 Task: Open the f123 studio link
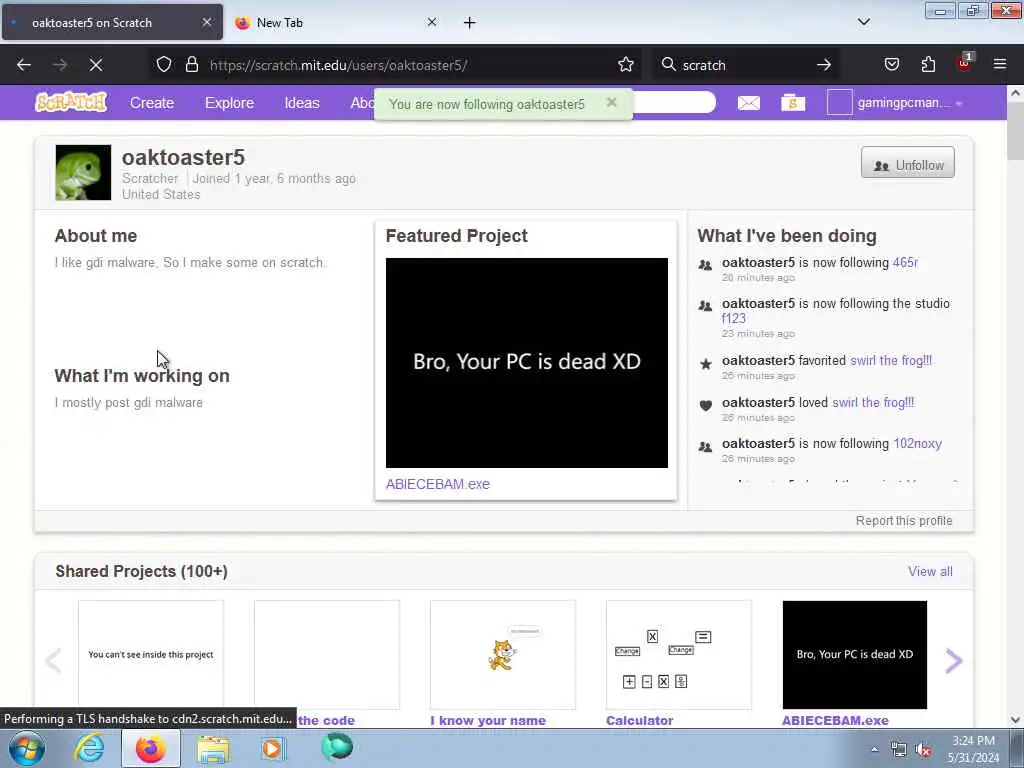coord(733,318)
